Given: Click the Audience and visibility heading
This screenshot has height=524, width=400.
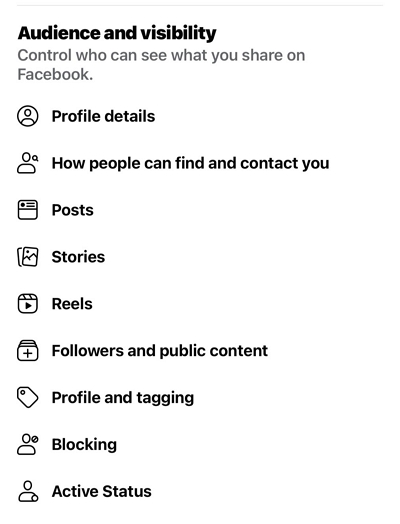Looking at the screenshot, I should point(117,33).
